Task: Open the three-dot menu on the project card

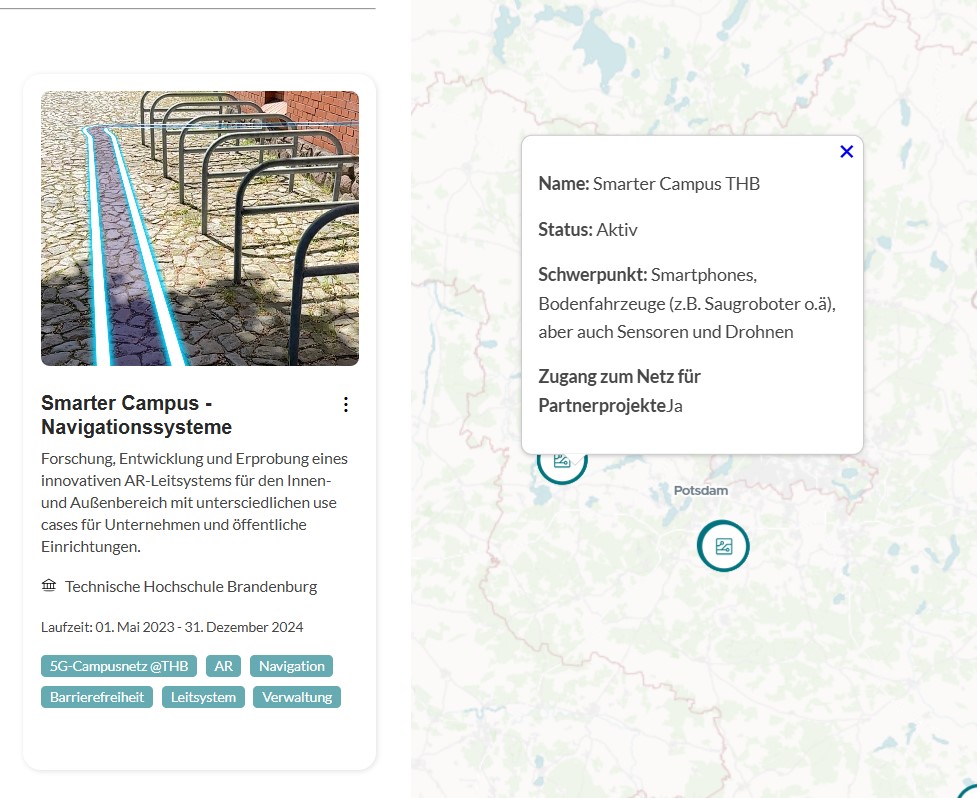Action: click(x=346, y=404)
